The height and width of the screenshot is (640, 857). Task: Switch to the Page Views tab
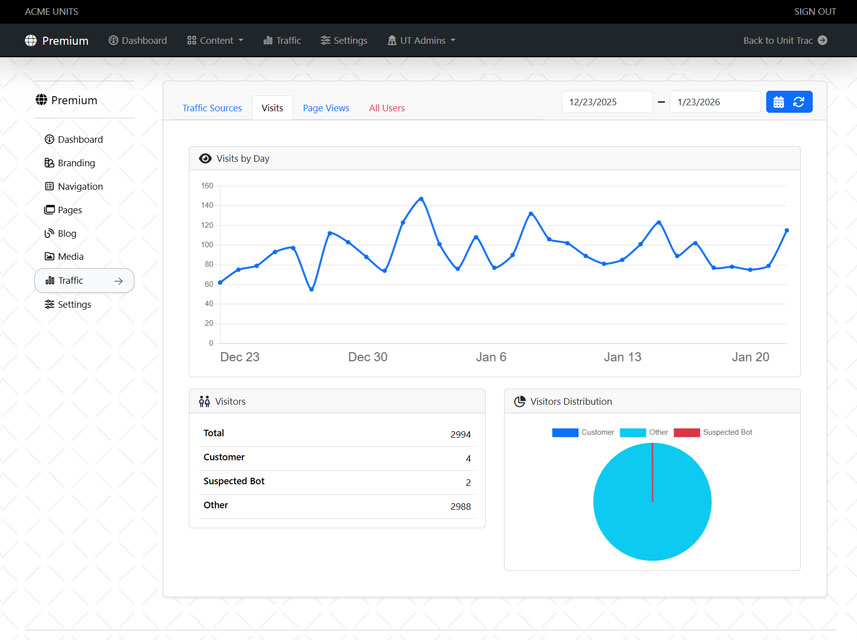coord(326,108)
